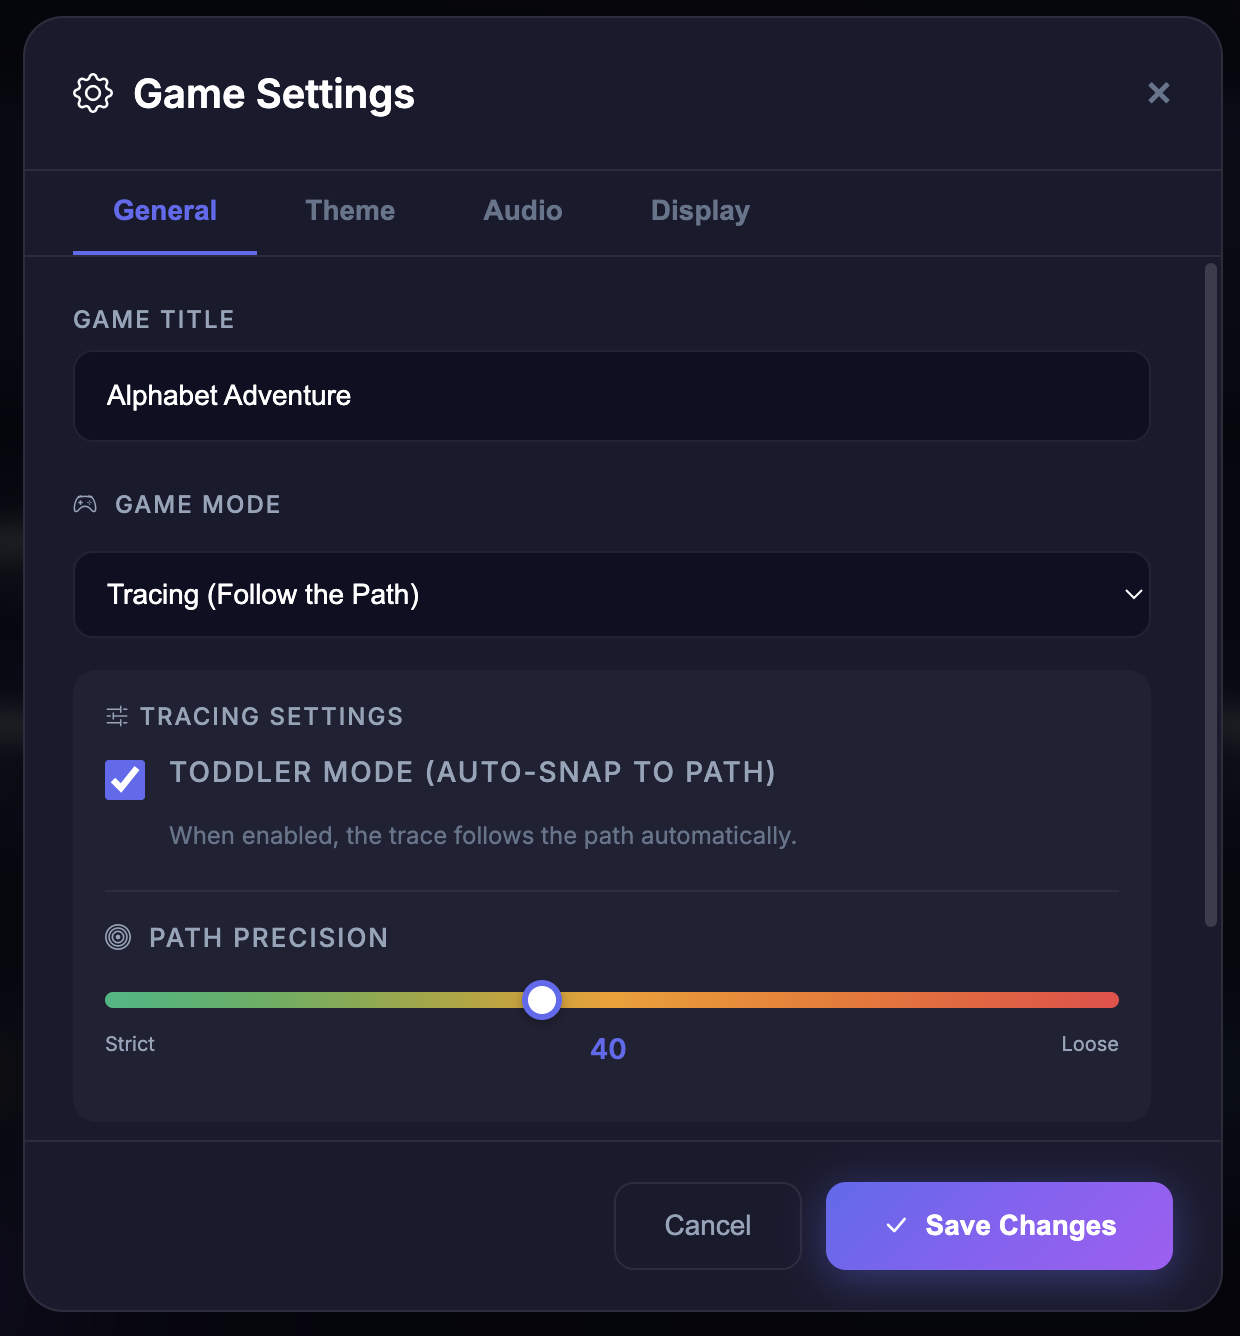
Task: Select the Display tab
Action: pyautogui.click(x=699, y=211)
